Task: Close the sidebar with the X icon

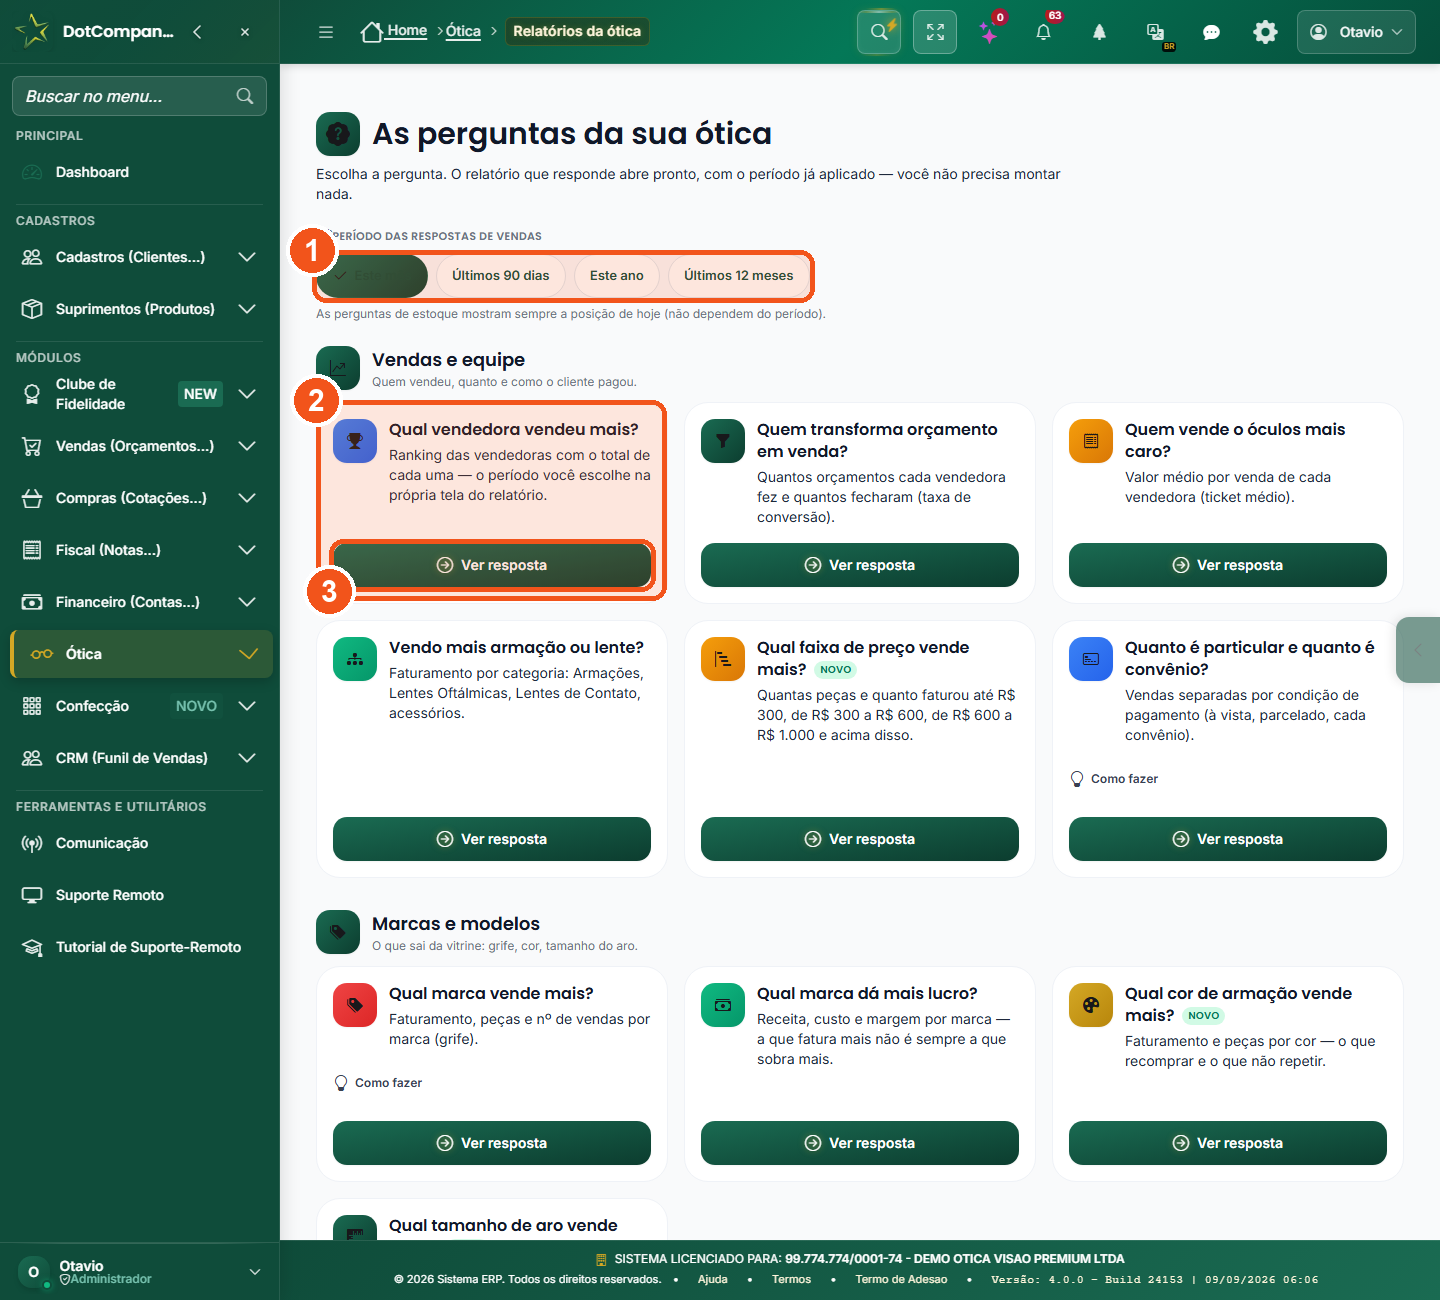Action: (245, 32)
